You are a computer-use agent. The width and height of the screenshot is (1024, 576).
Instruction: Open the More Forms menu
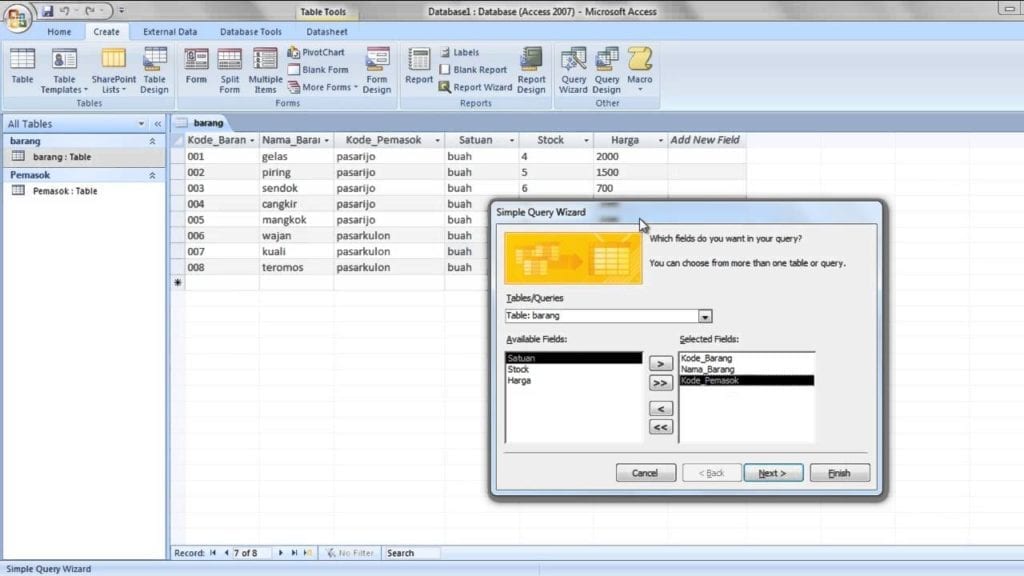[323, 87]
